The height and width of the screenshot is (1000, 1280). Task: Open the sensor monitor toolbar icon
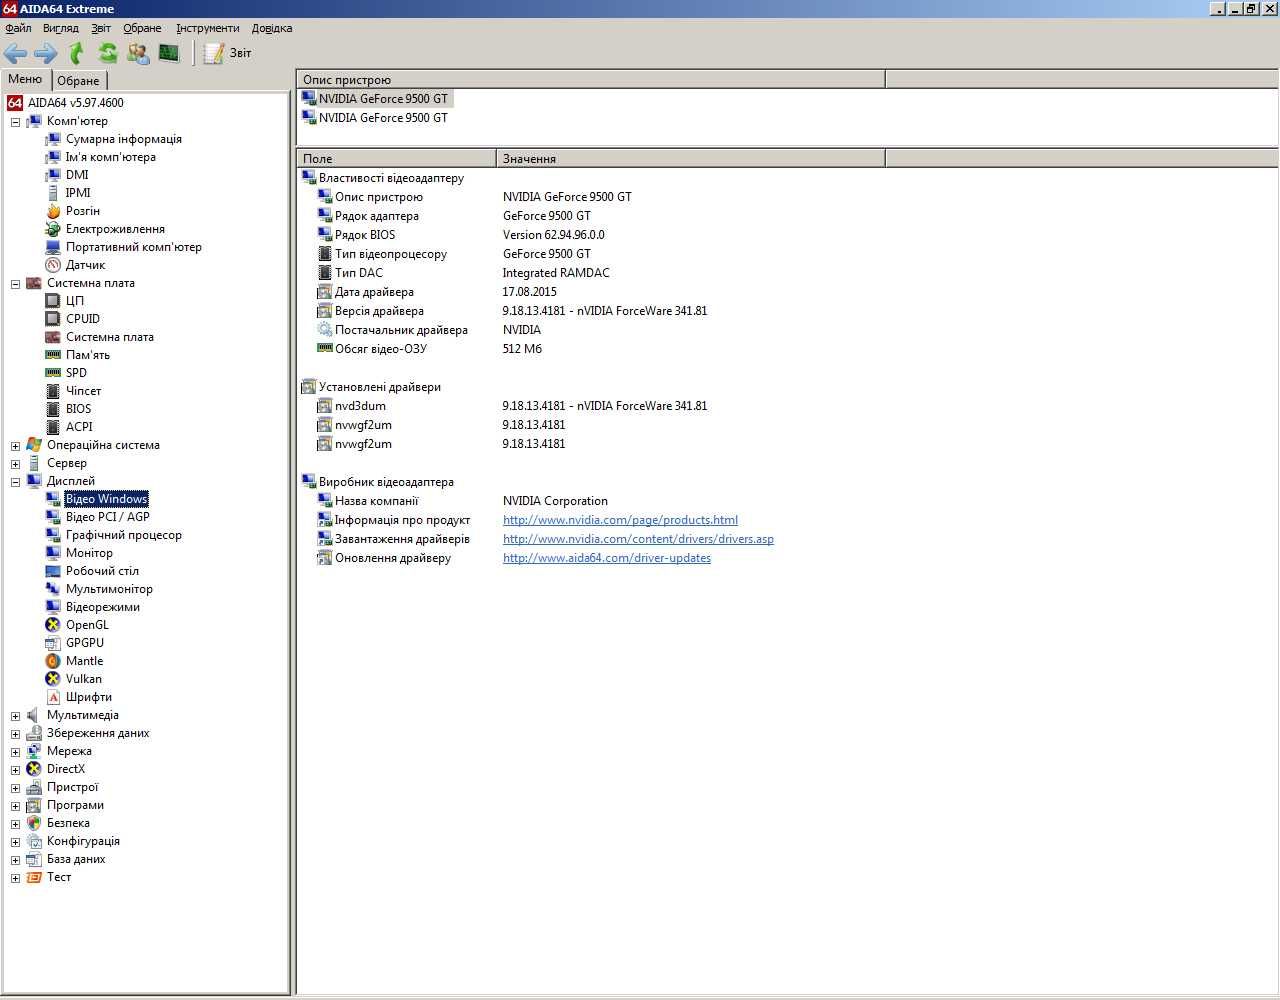pyautogui.click(x=169, y=53)
